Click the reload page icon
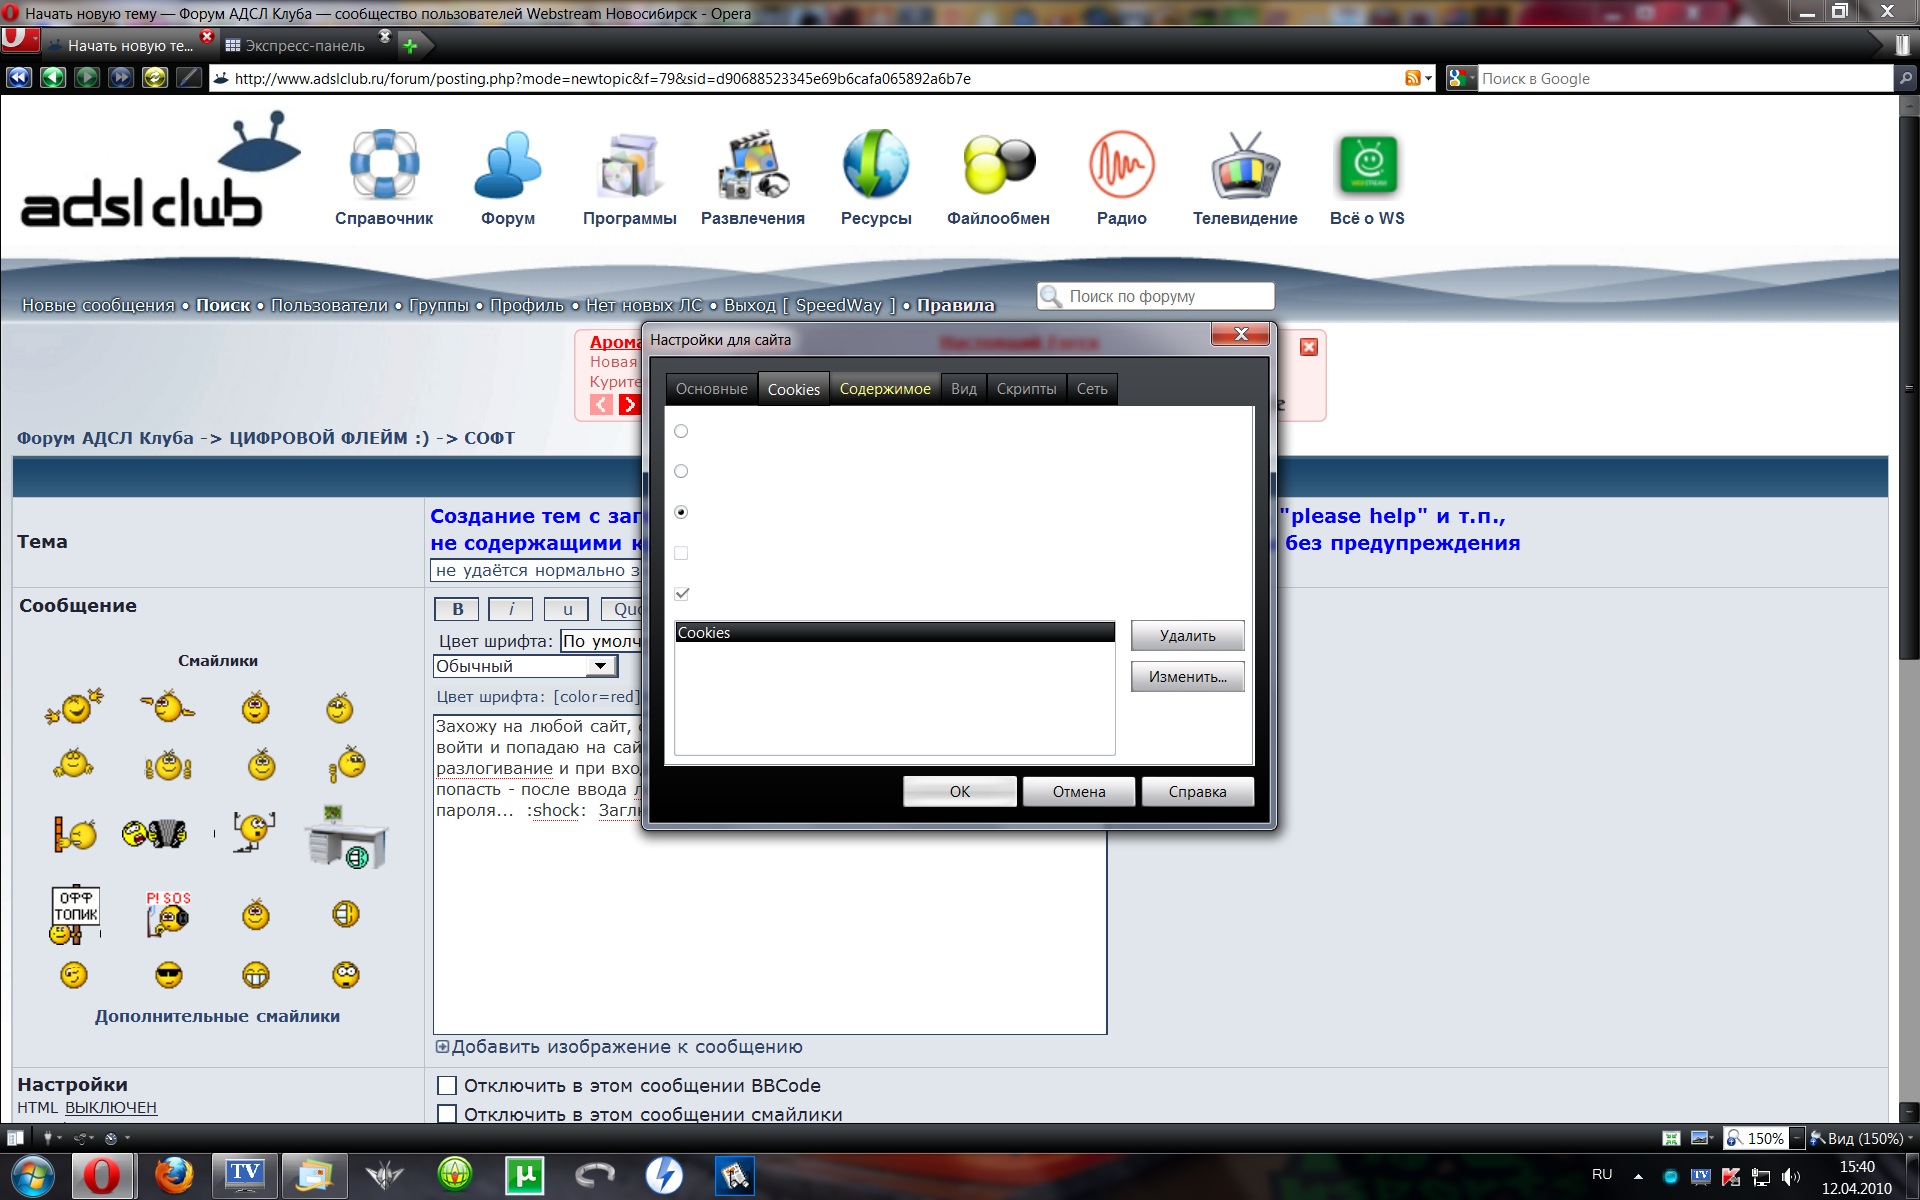The image size is (1920, 1200). (155, 78)
